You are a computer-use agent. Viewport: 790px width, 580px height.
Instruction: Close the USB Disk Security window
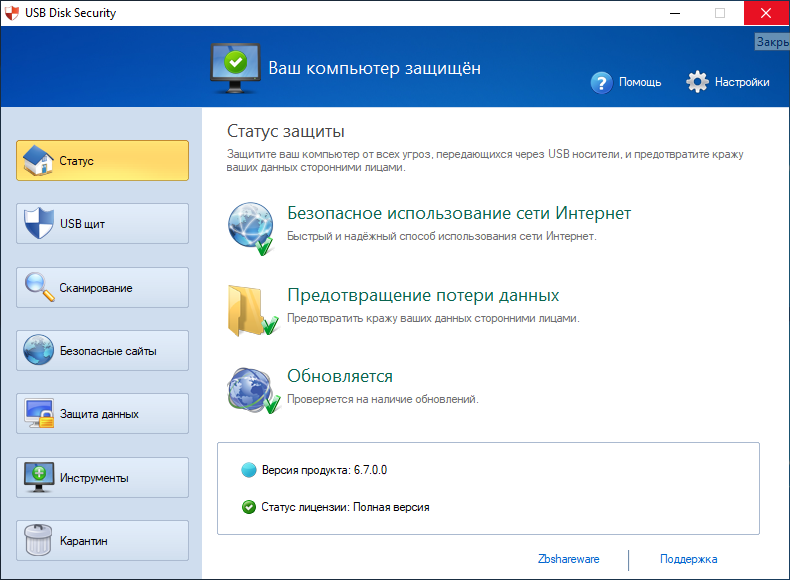[766, 13]
